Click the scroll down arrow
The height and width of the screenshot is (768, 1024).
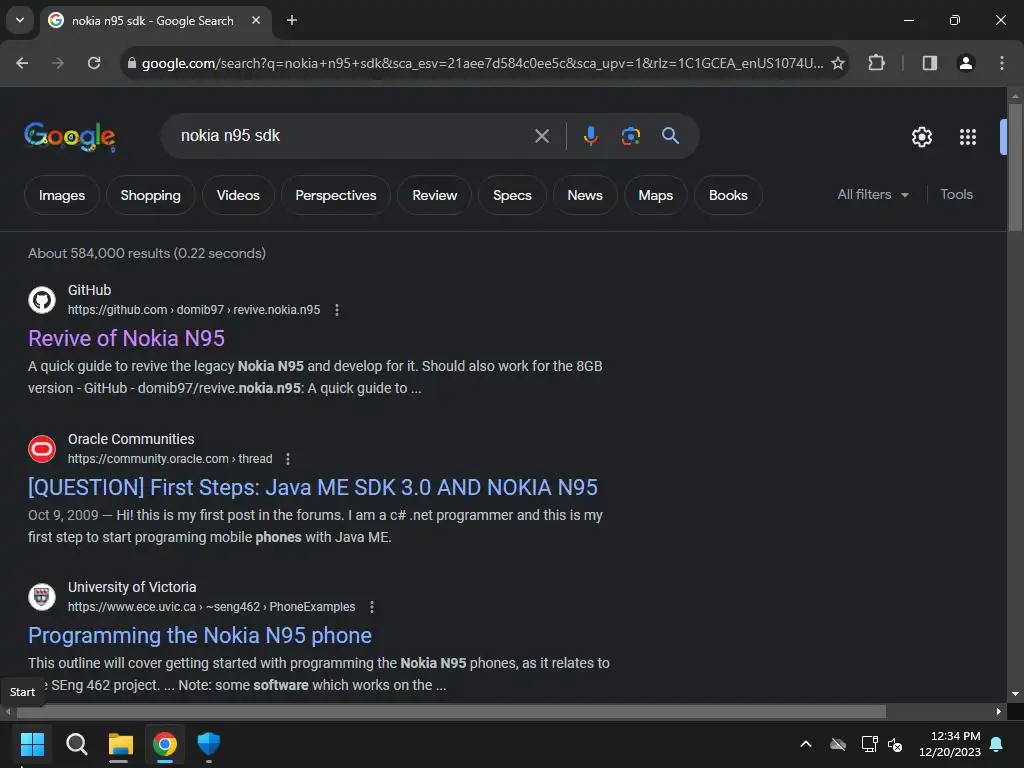coord(1015,694)
